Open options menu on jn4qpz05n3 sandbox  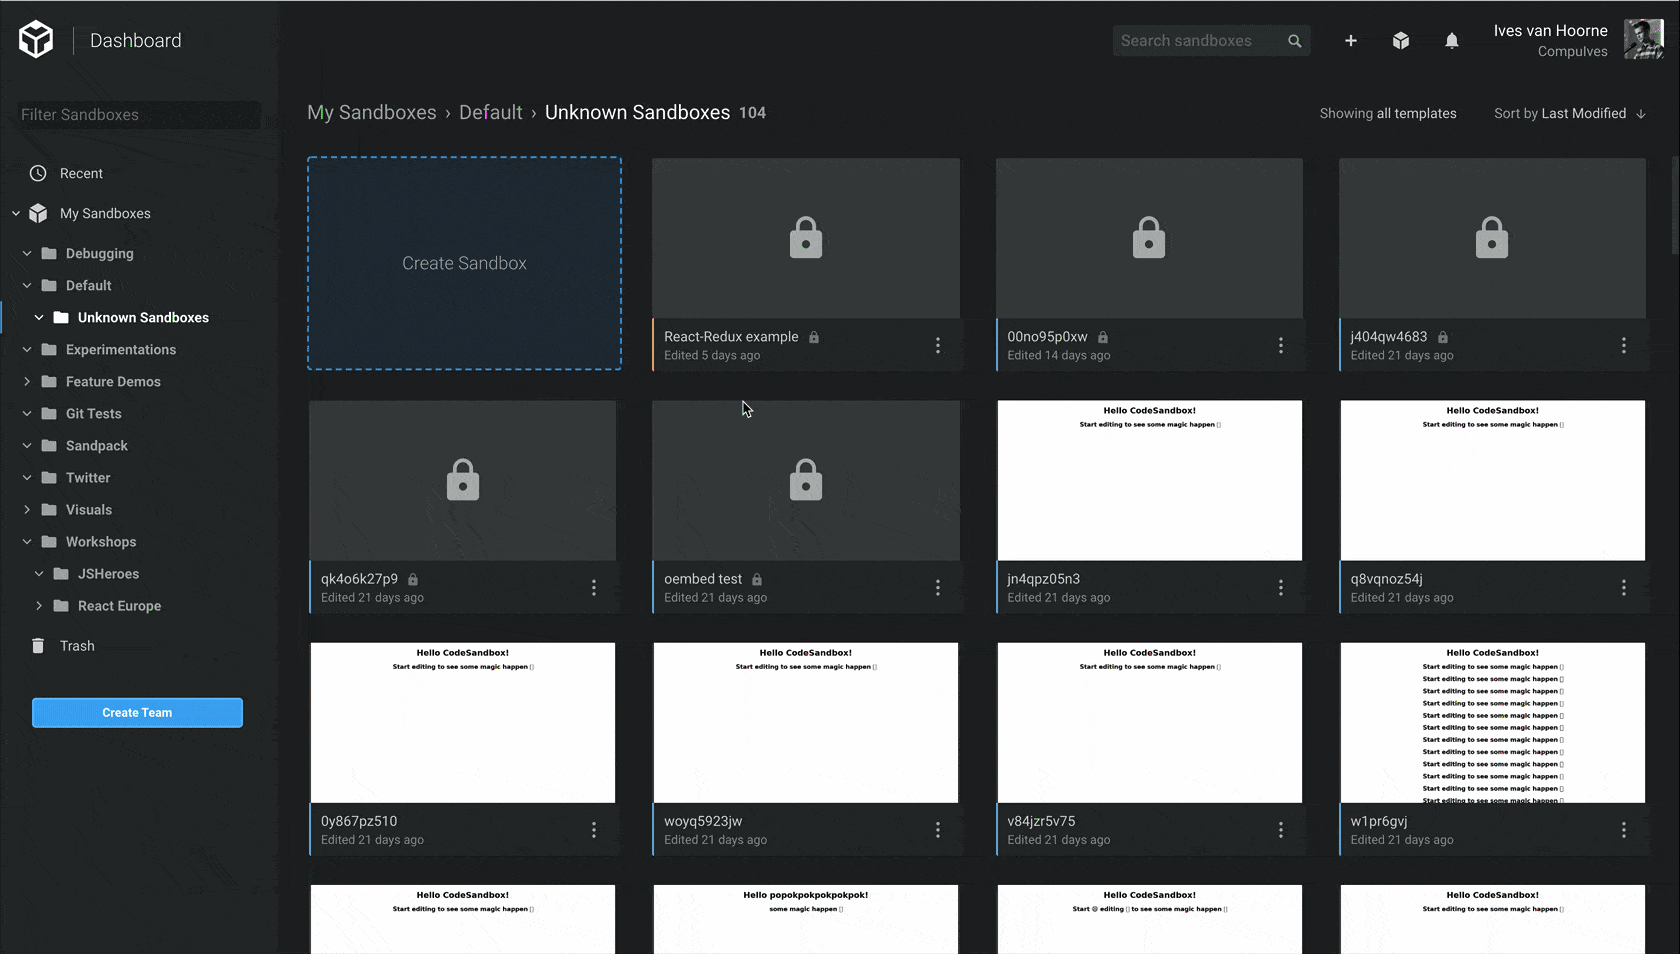1280,588
